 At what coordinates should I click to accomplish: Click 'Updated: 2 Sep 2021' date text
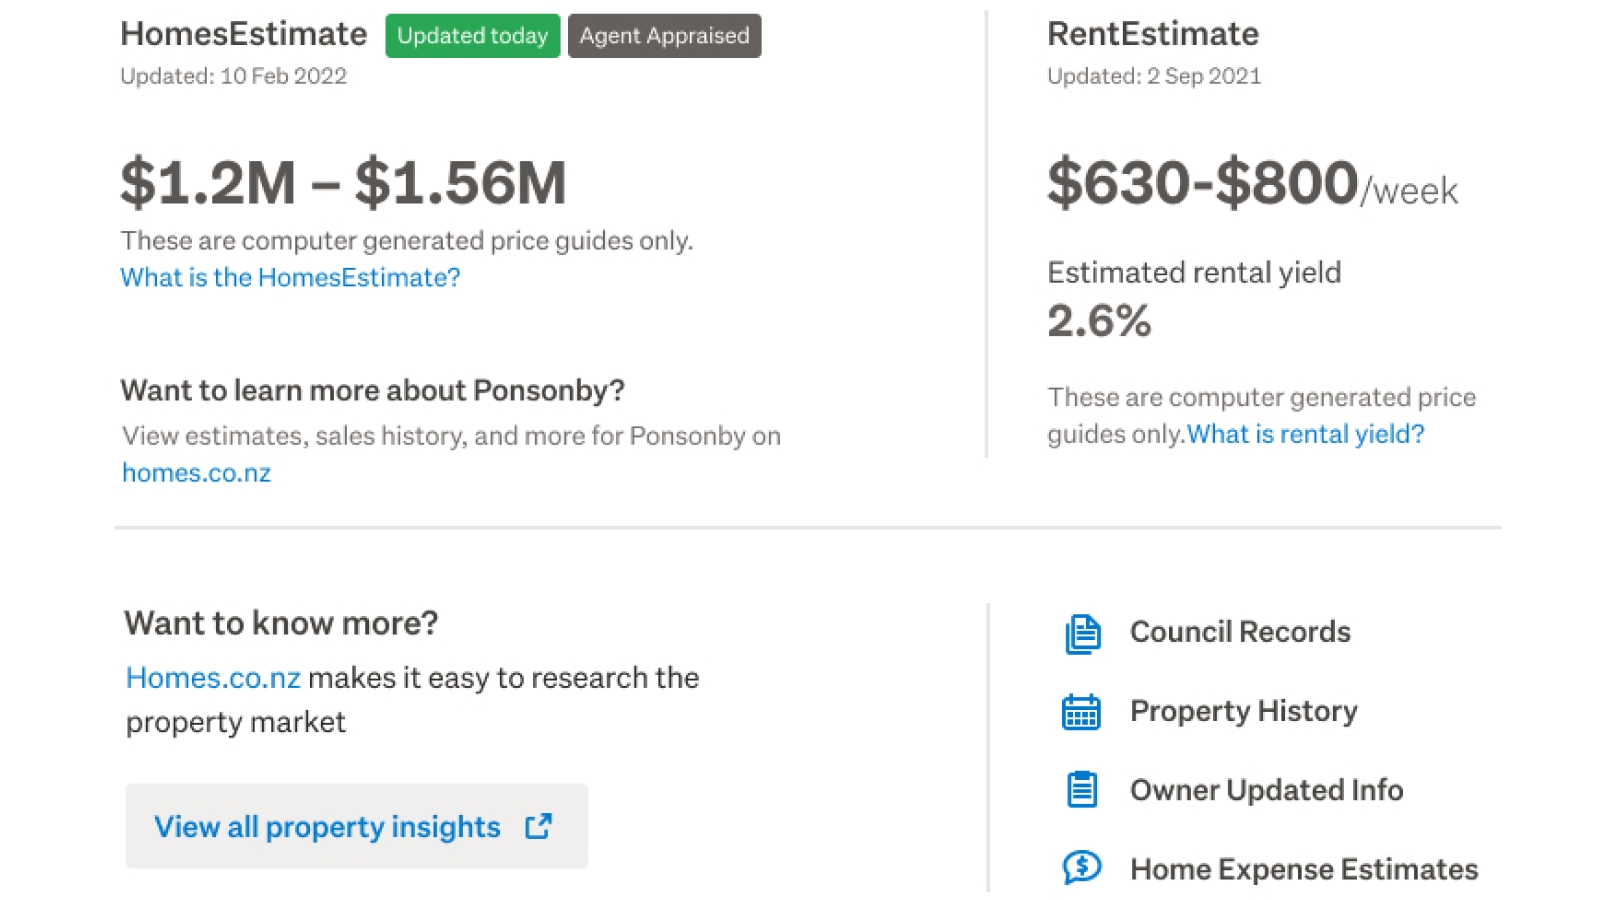1154,76
